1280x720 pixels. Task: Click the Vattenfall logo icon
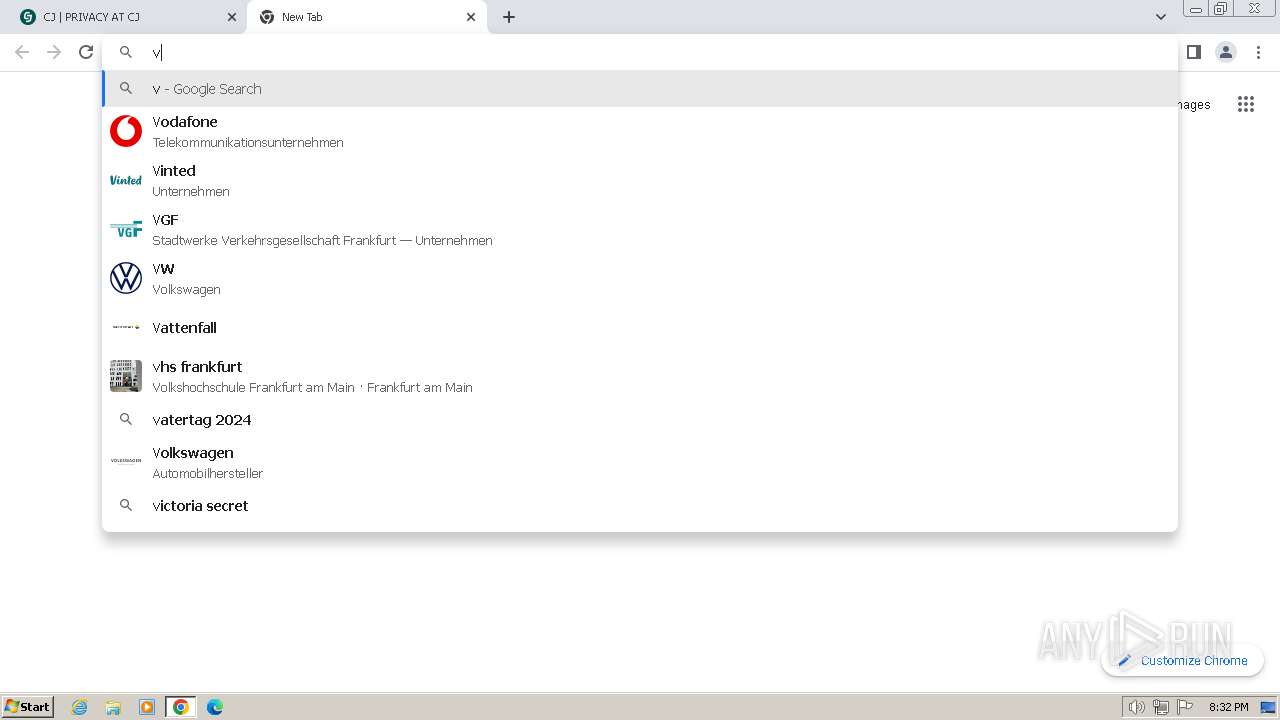126,327
